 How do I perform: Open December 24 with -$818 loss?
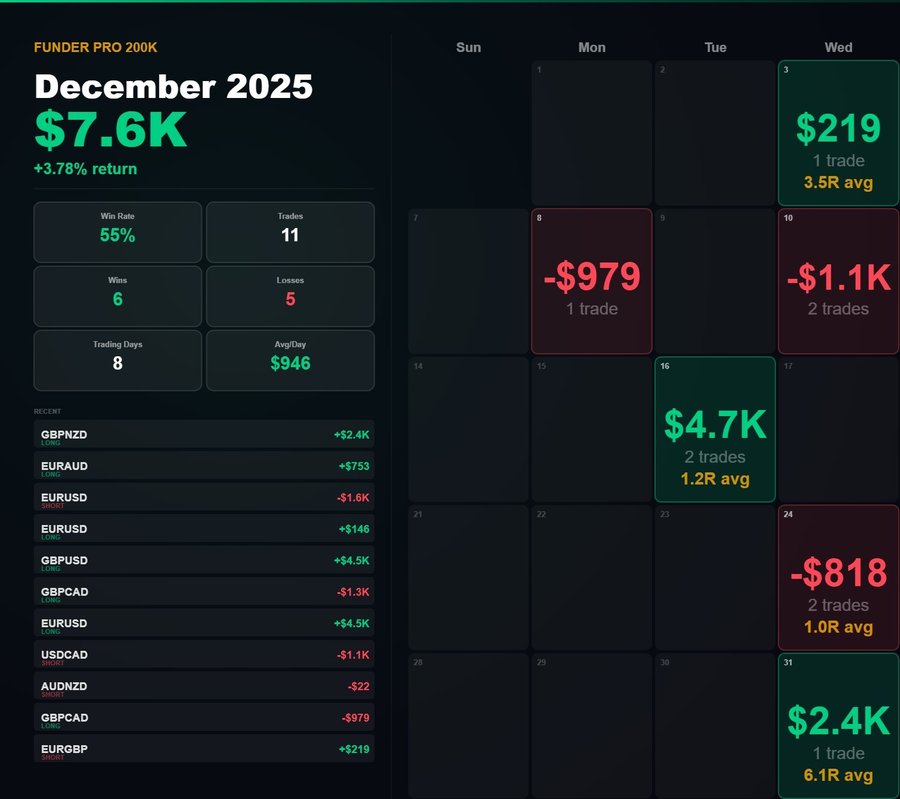[839, 577]
